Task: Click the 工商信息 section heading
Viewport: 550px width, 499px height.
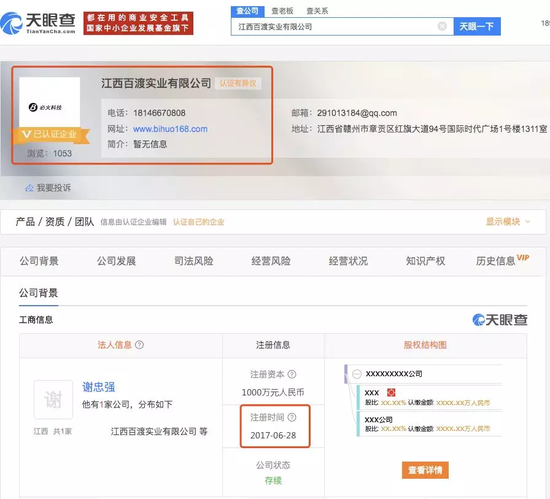Action: 36,320
